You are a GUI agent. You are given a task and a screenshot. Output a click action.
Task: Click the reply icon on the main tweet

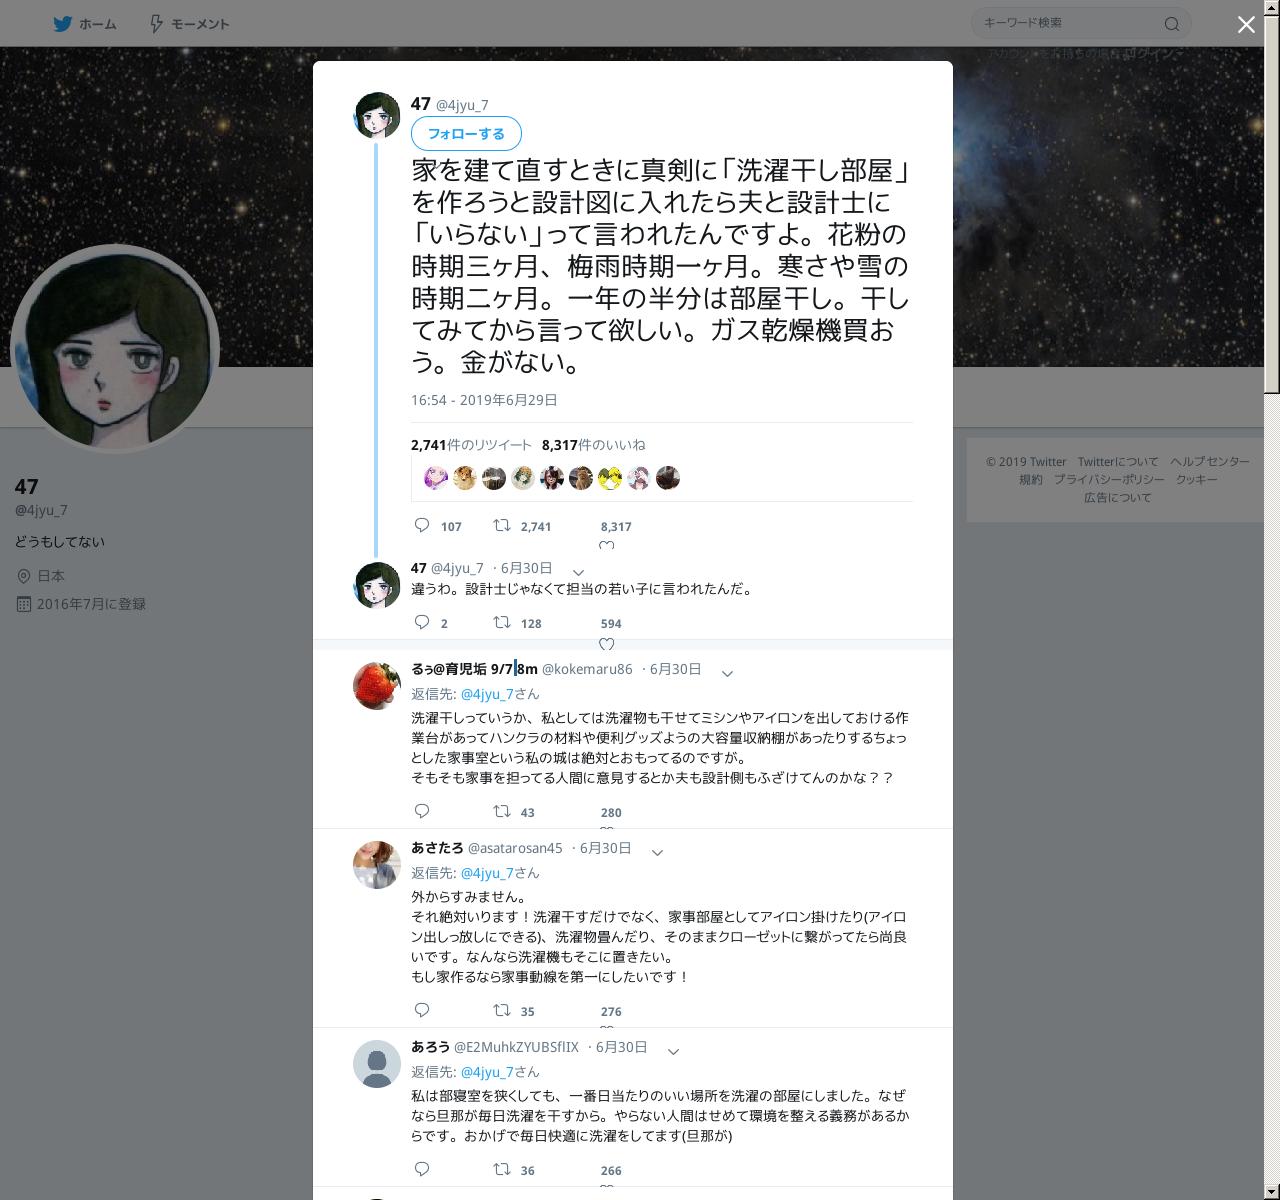coord(422,525)
